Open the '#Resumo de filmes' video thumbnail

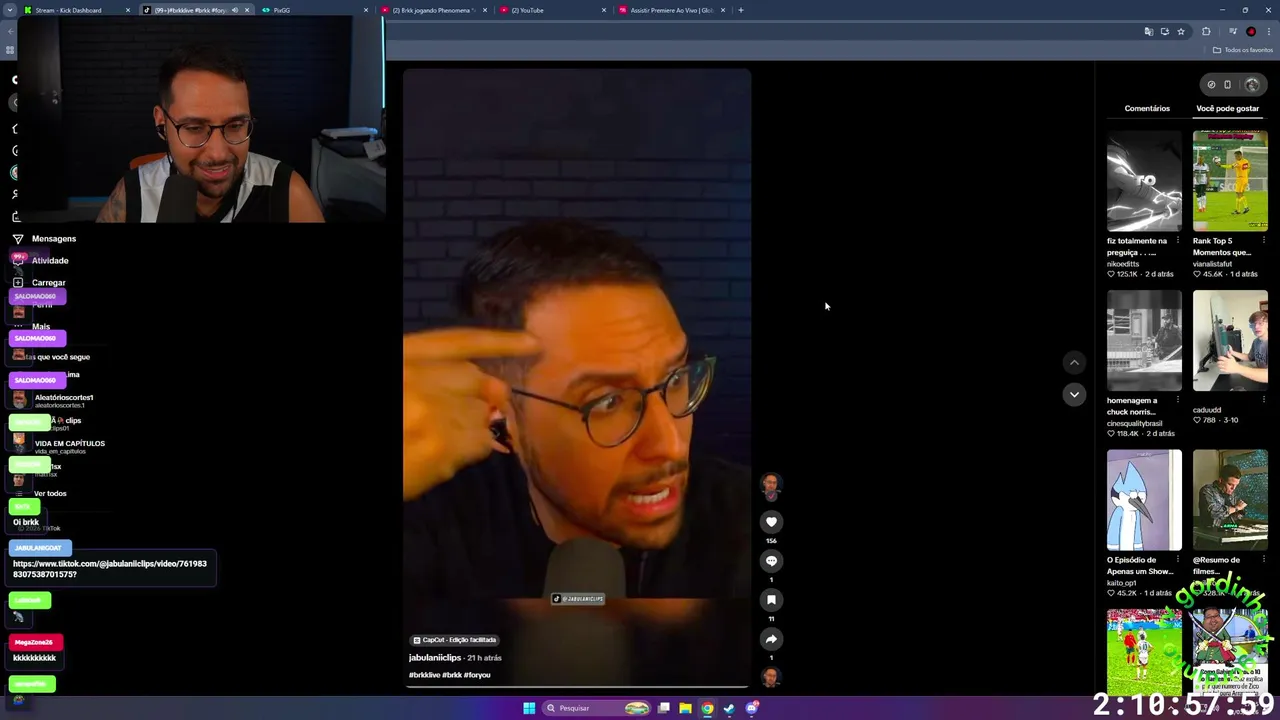1230,500
